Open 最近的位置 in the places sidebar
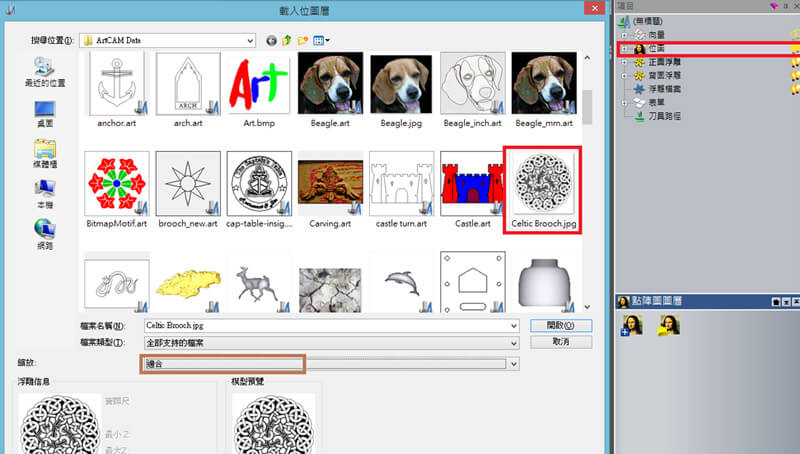 click(x=45, y=72)
